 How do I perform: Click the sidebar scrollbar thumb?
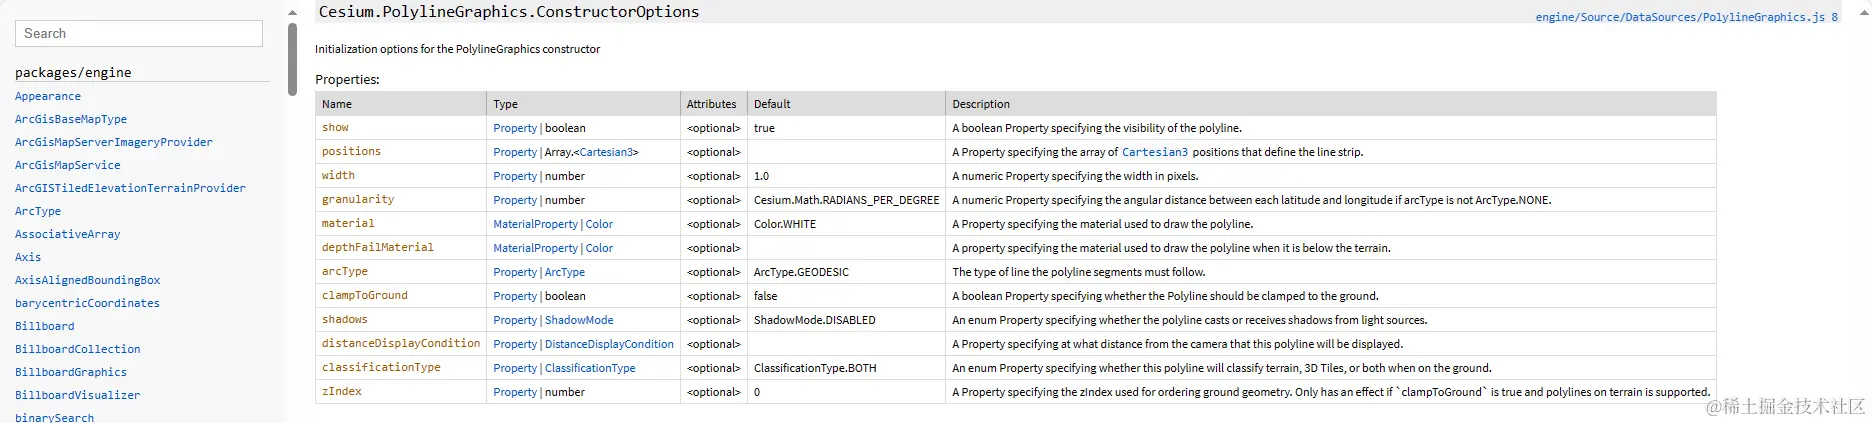click(292, 59)
